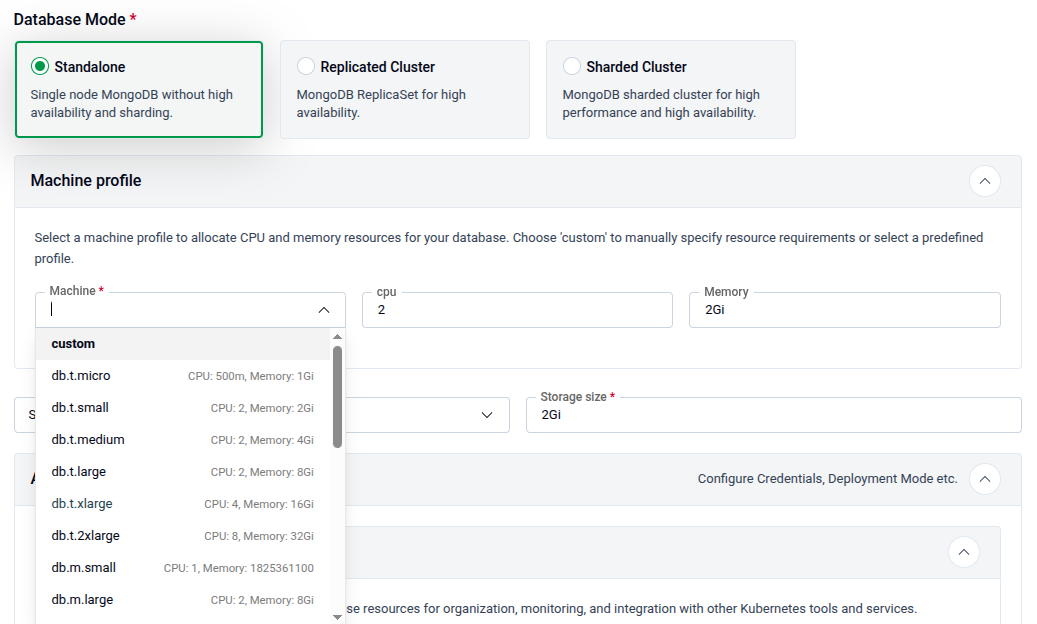Screen dimensions: 1037x624
Task: Open the storage class dropdown
Action: click(x=487, y=414)
